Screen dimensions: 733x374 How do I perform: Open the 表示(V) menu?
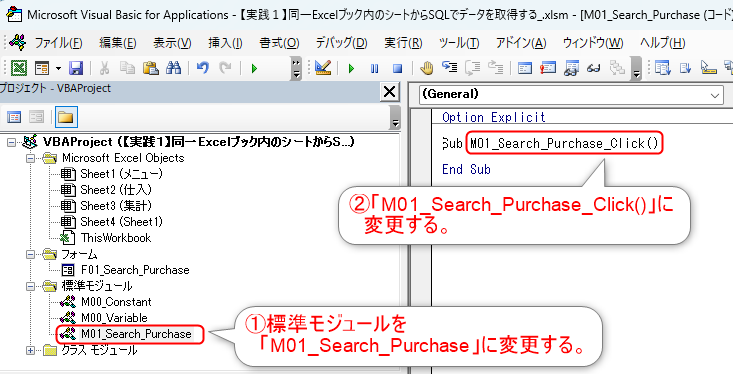point(172,43)
